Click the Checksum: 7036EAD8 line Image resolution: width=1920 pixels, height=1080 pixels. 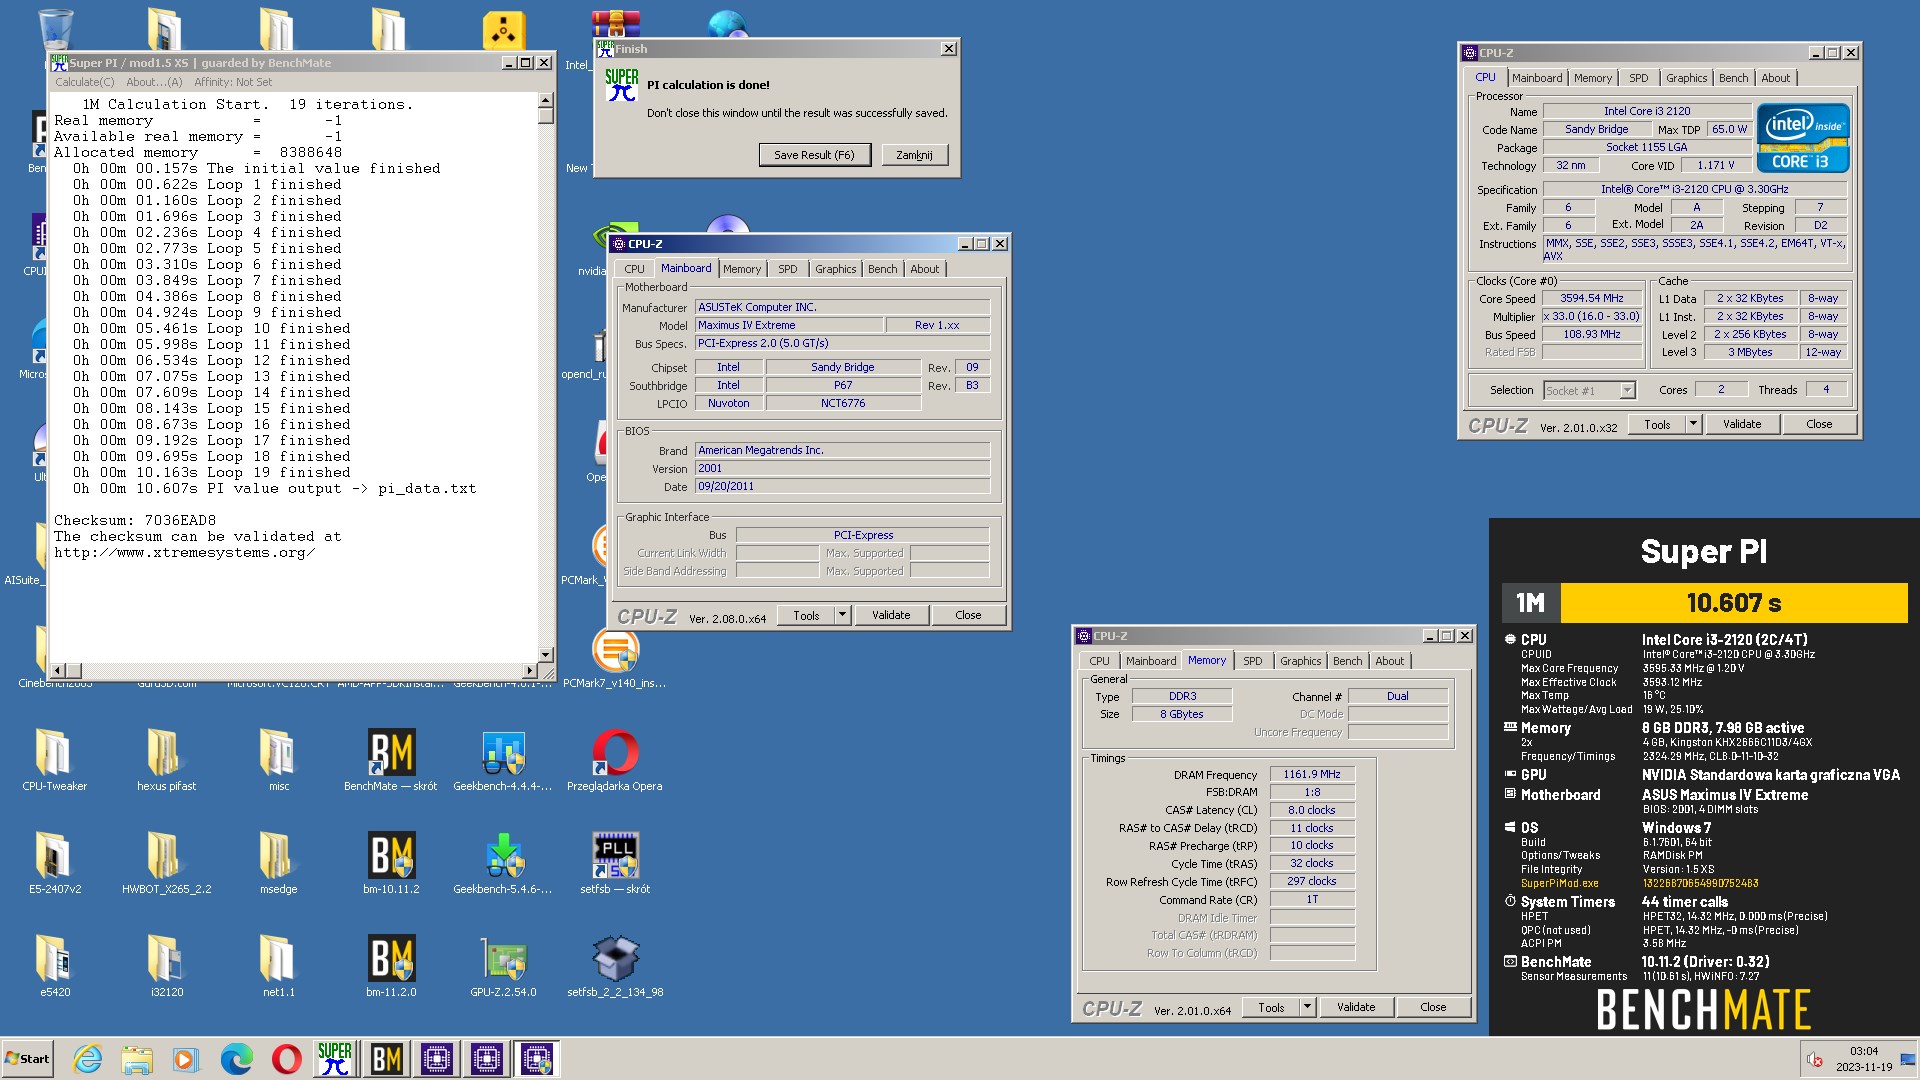[135, 520]
